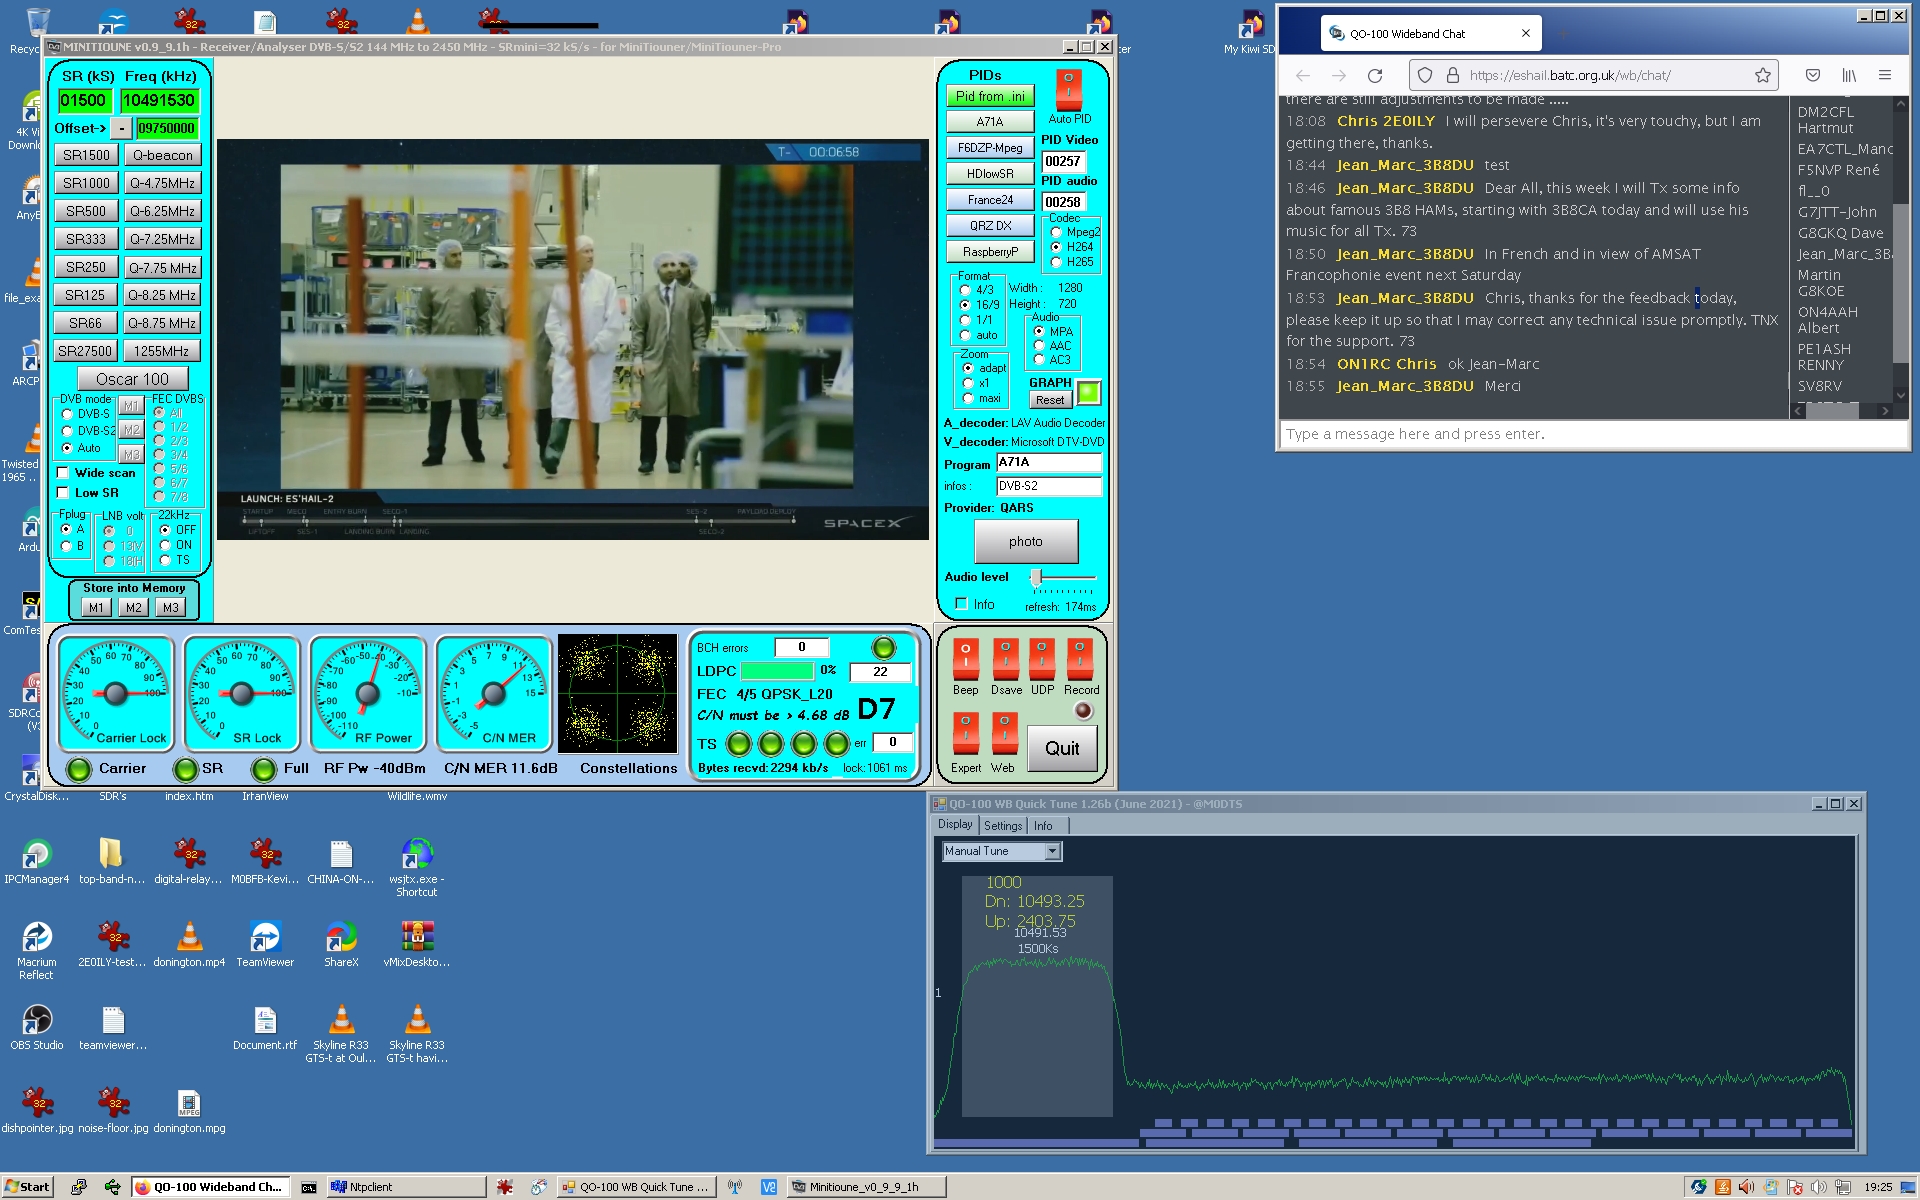Reload the chat page in browser
Viewport: 1920px width, 1200px height.
[1375, 75]
